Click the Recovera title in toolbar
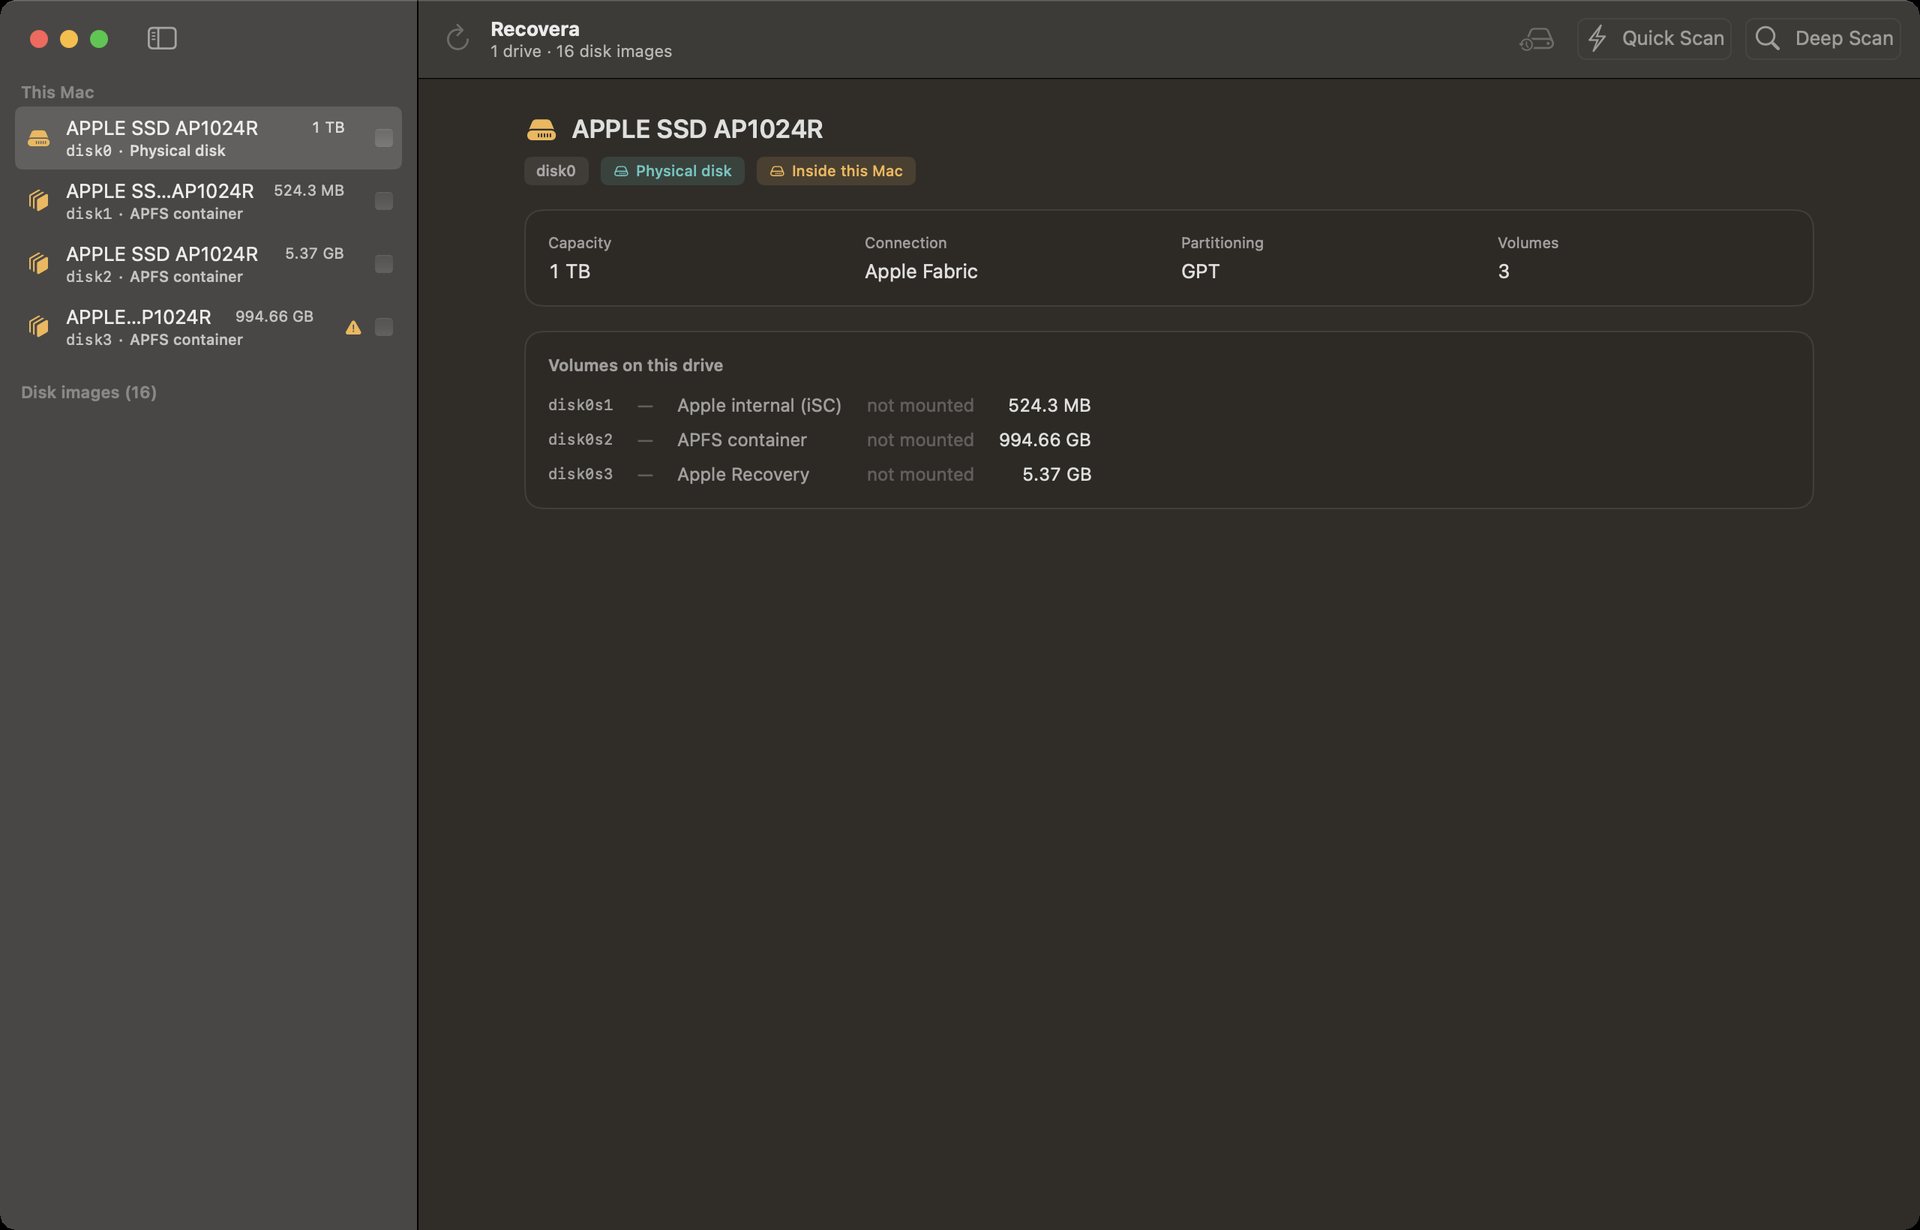This screenshot has width=1920, height=1230. click(x=535, y=29)
